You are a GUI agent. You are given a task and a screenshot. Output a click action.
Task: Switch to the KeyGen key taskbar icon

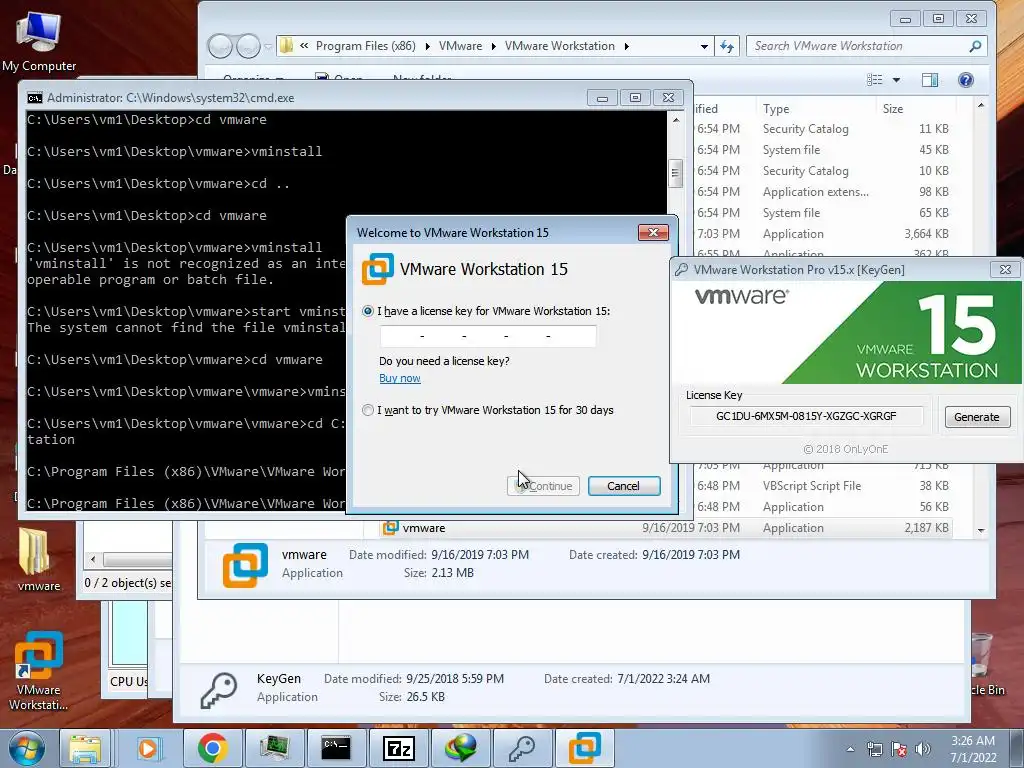point(522,748)
